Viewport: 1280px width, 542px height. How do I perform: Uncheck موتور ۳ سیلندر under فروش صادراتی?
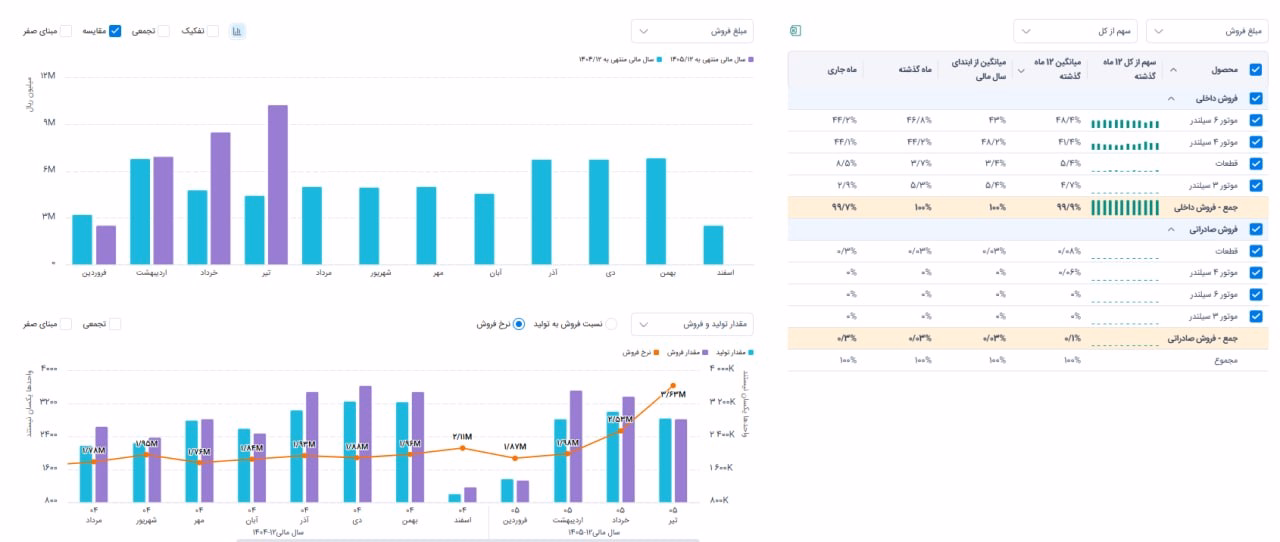click(x=1256, y=316)
